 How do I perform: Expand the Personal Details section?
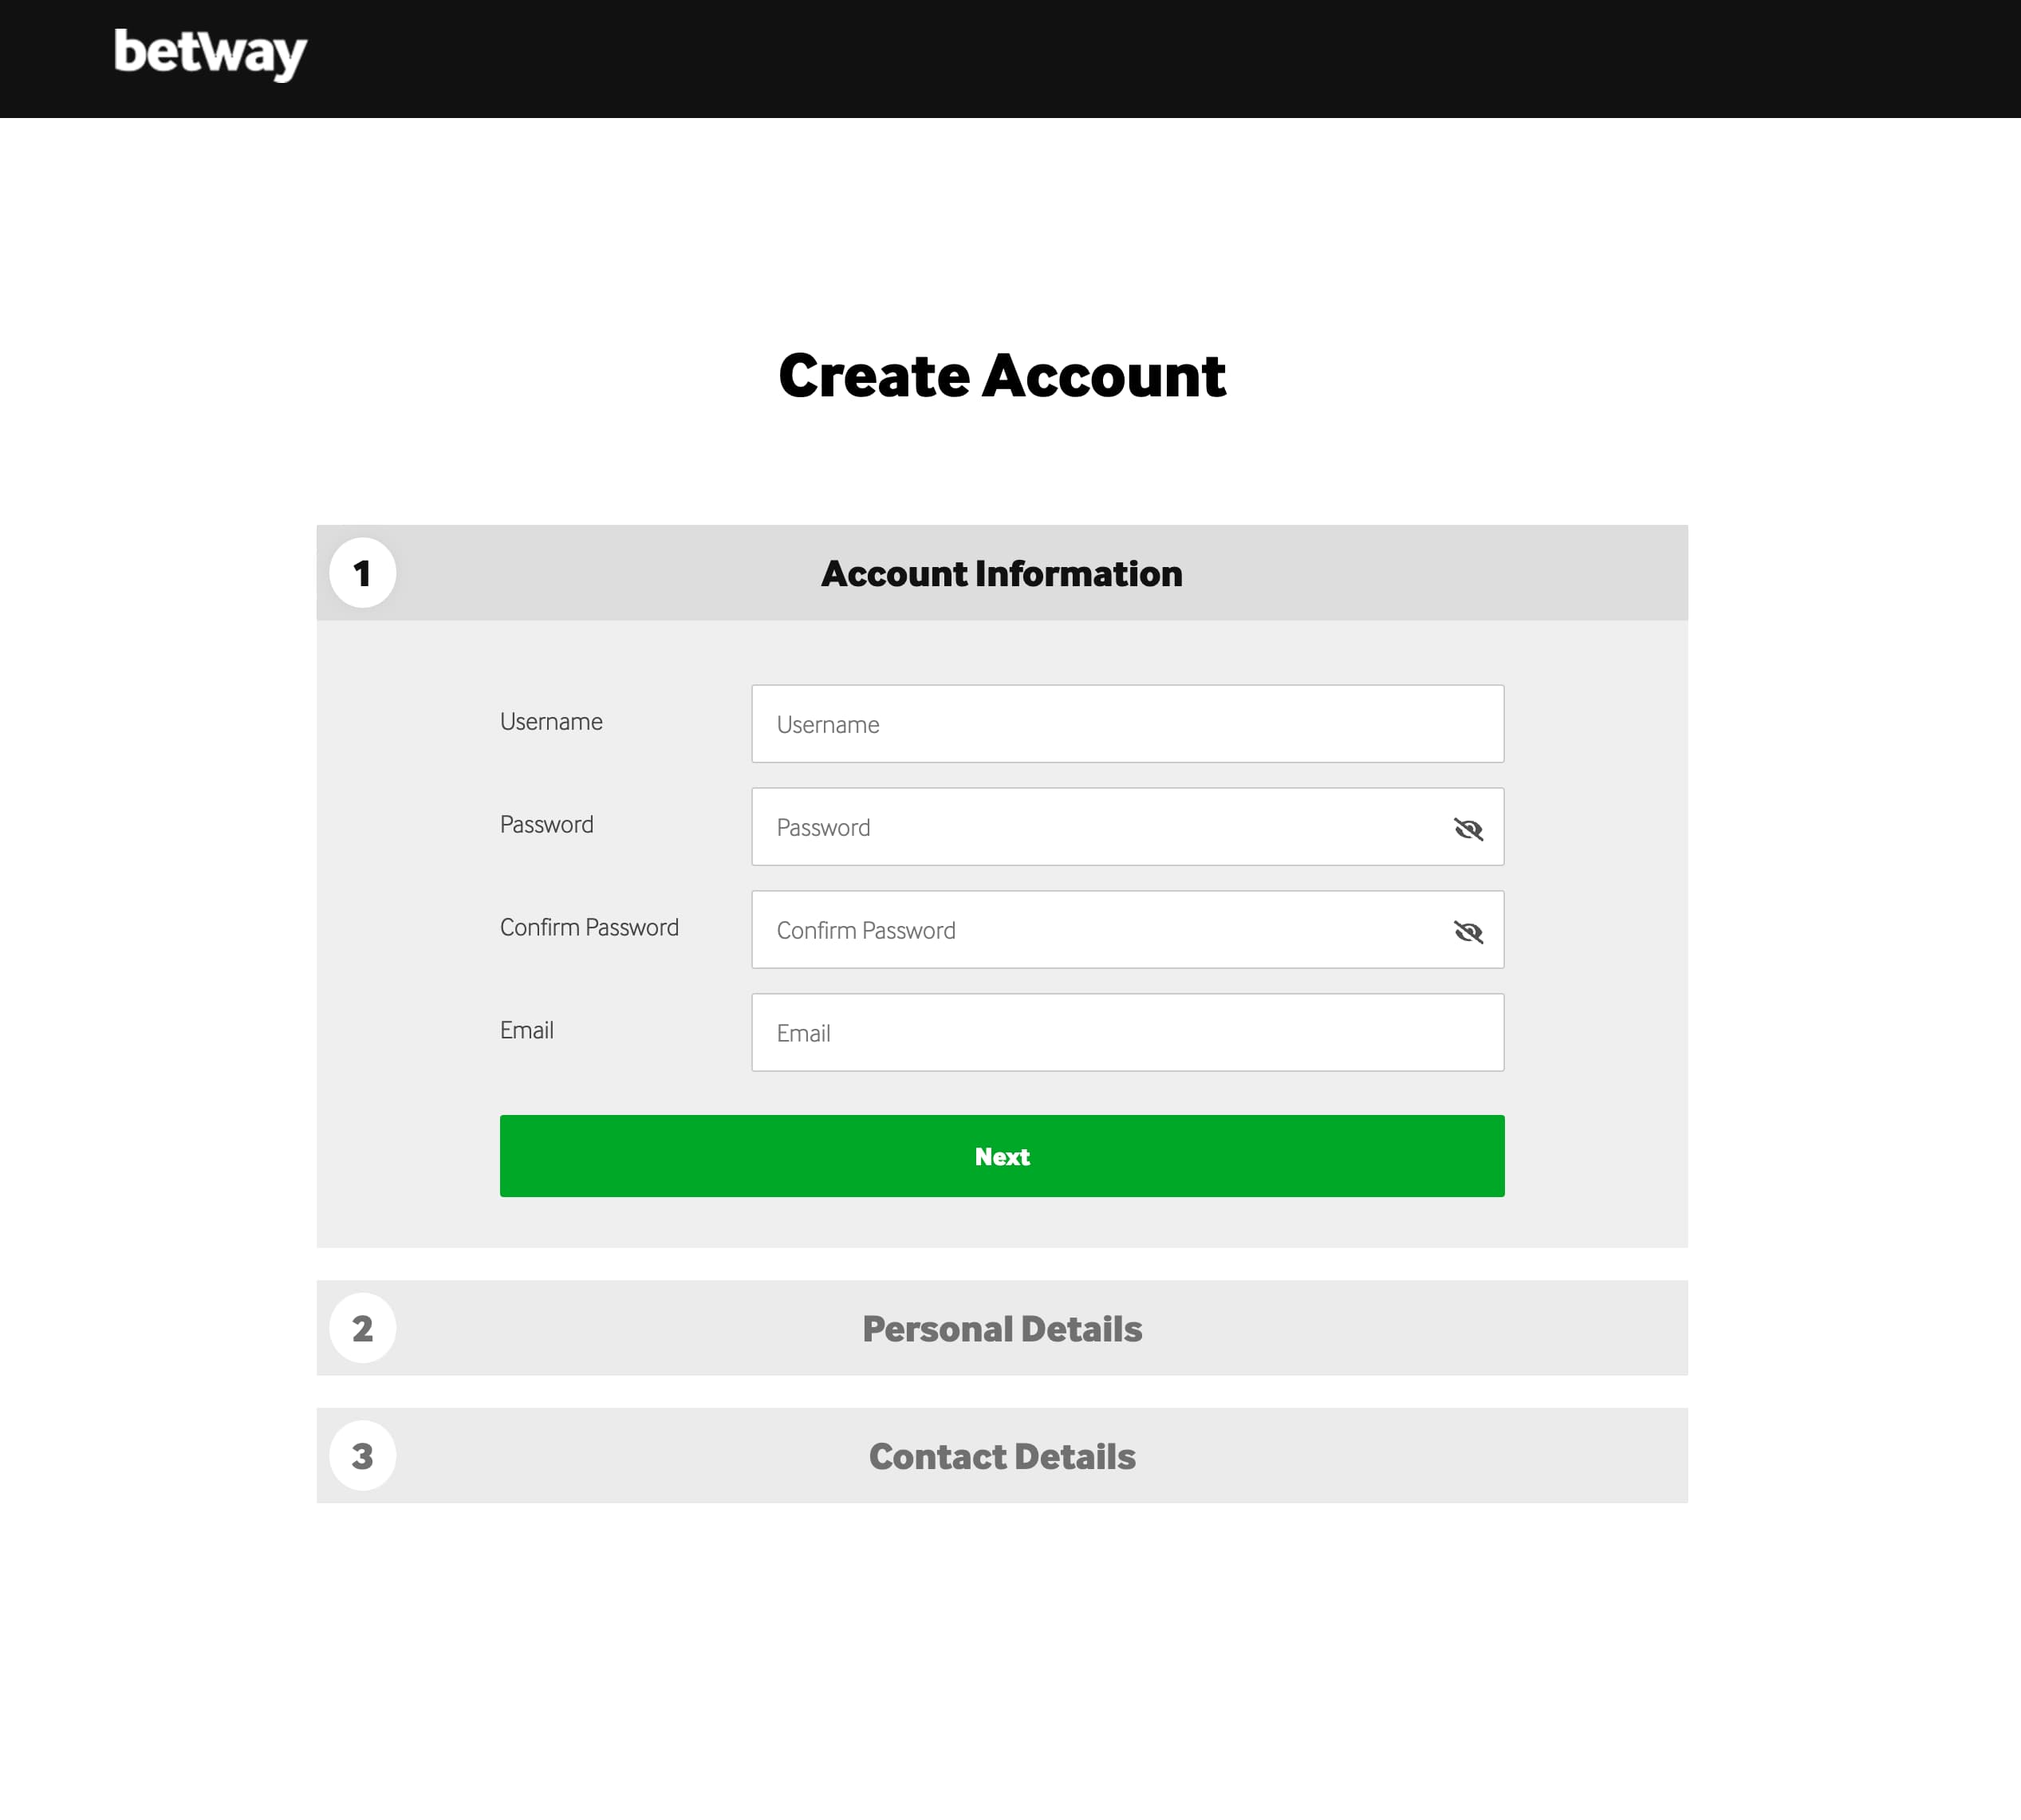[1001, 1328]
